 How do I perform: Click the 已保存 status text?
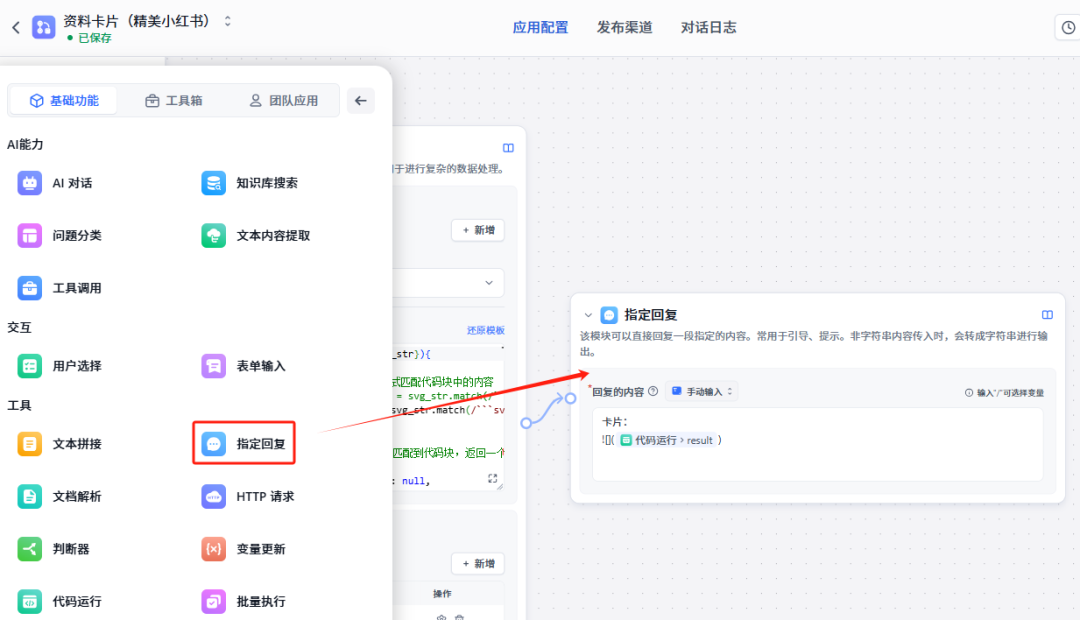coord(94,38)
